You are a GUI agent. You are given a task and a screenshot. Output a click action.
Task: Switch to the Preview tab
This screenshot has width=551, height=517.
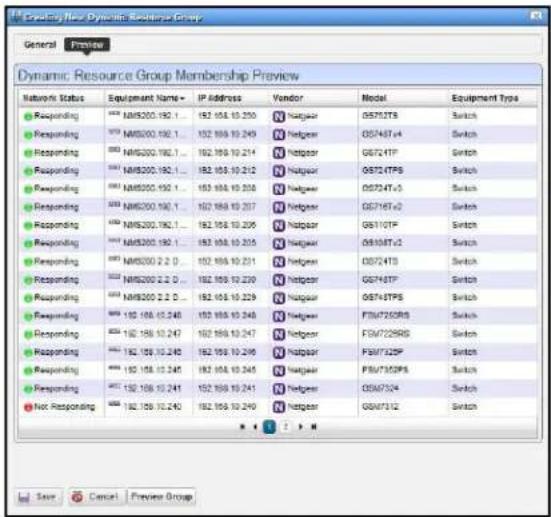(x=87, y=45)
